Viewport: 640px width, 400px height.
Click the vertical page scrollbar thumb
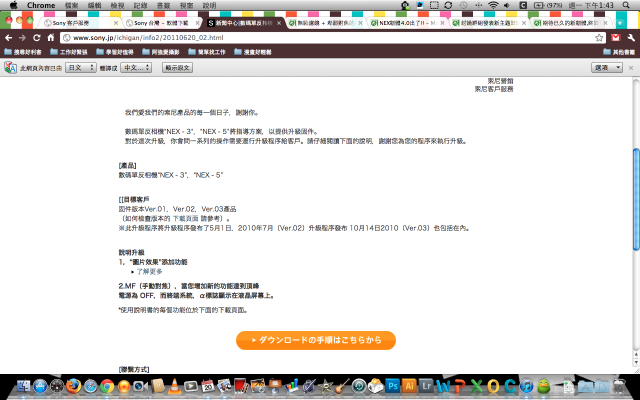636,199
